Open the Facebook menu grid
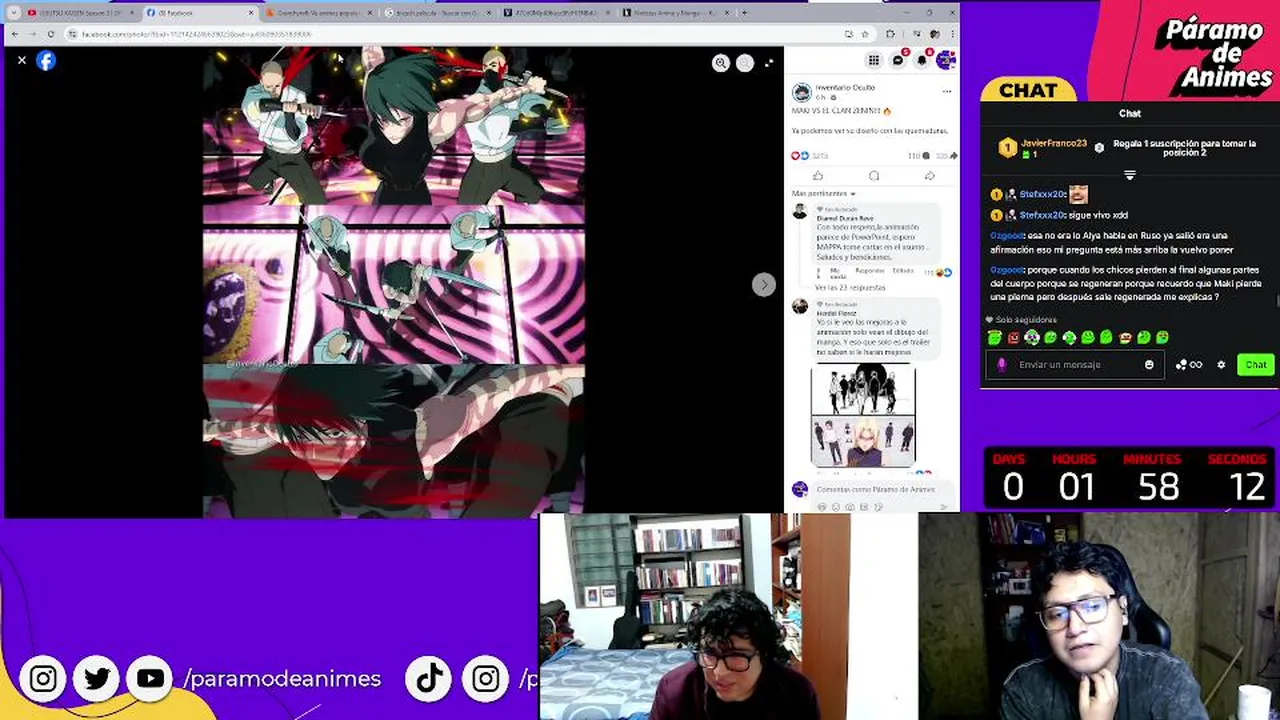The width and height of the screenshot is (1280, 720). click(874, 61)
